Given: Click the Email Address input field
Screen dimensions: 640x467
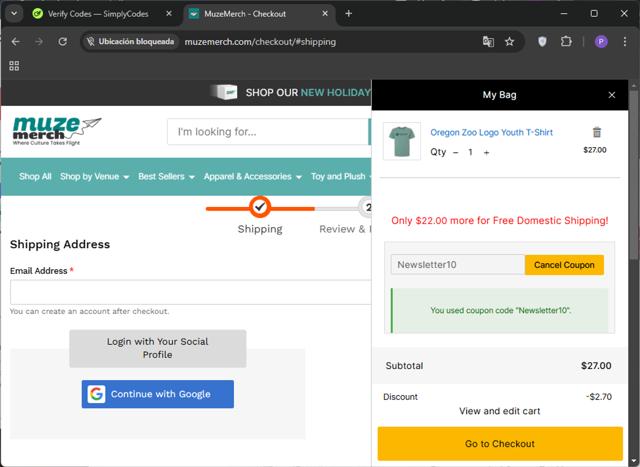Looking at the screenshot, I should coord(191,292).
